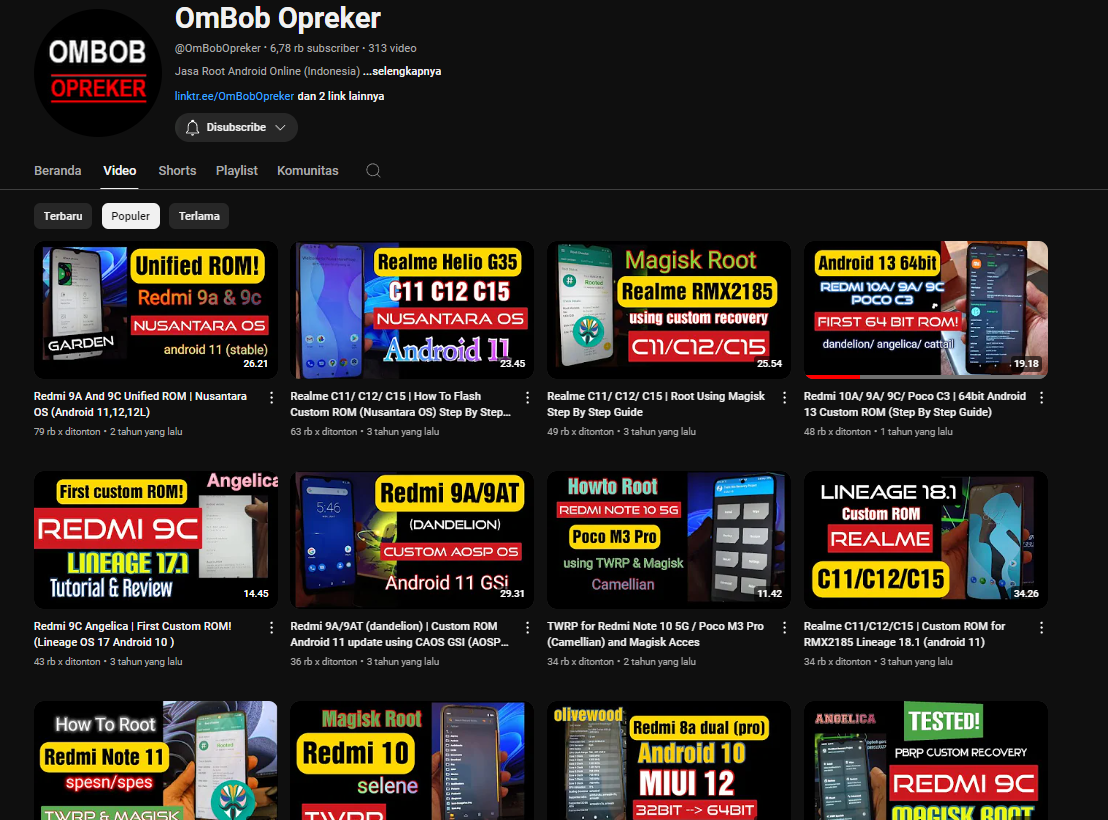Open title Redmi 9C Angelica First Custom ROM
Screen dimensions: 1108x820
point(133,634)
